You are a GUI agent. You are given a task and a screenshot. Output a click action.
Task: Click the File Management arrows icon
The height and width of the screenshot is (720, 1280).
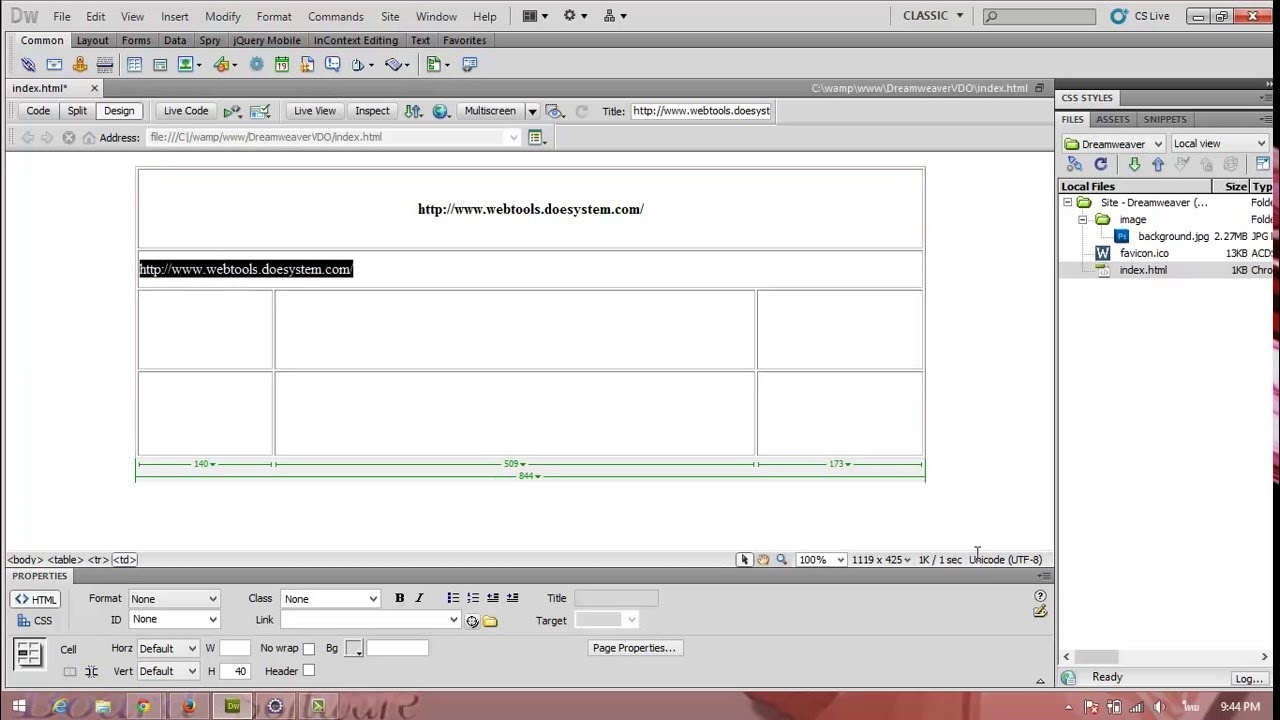point(413,111)
